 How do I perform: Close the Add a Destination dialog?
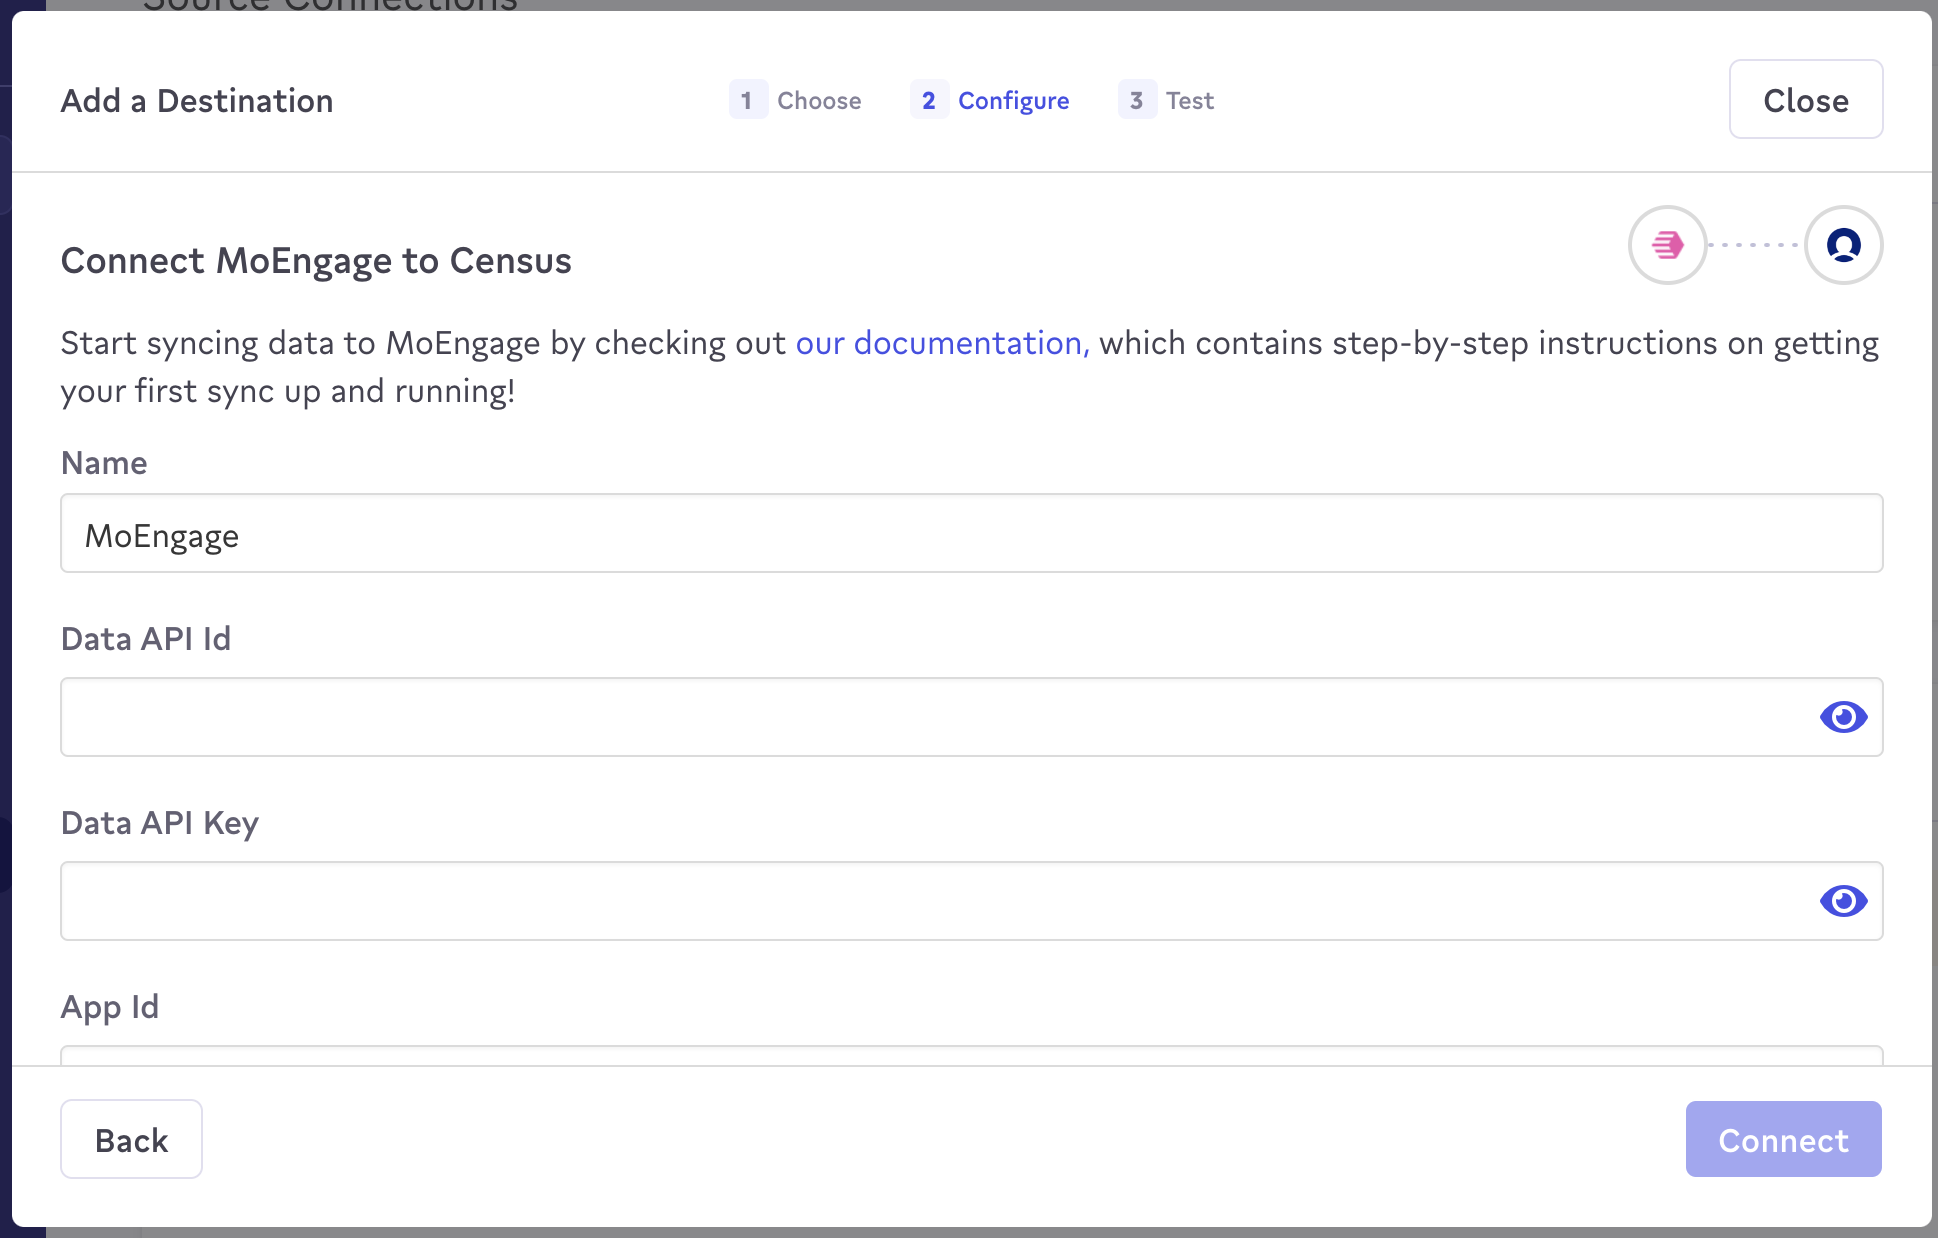coord(1805,99)
